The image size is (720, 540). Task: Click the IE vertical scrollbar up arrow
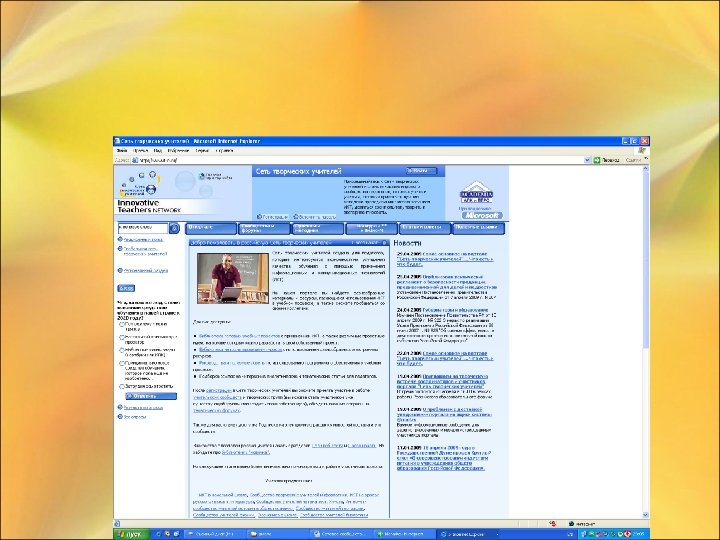coord(646,169)
